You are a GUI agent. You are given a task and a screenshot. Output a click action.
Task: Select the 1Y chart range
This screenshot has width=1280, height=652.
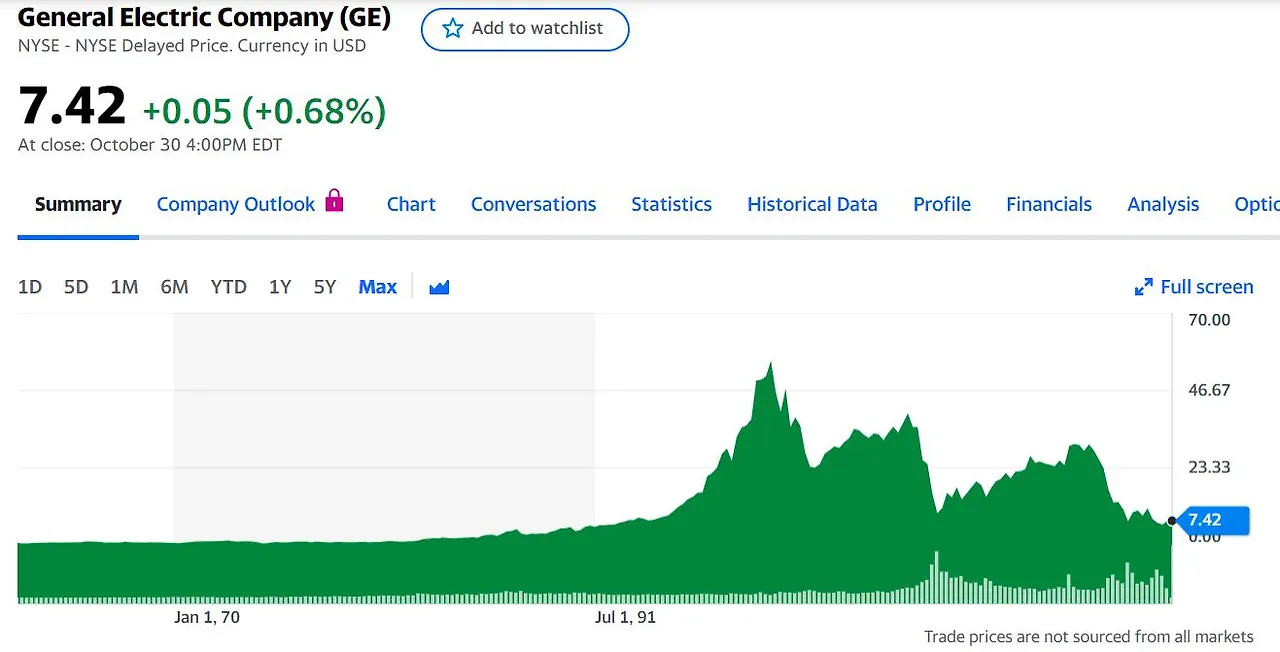(x=280, y=287)
